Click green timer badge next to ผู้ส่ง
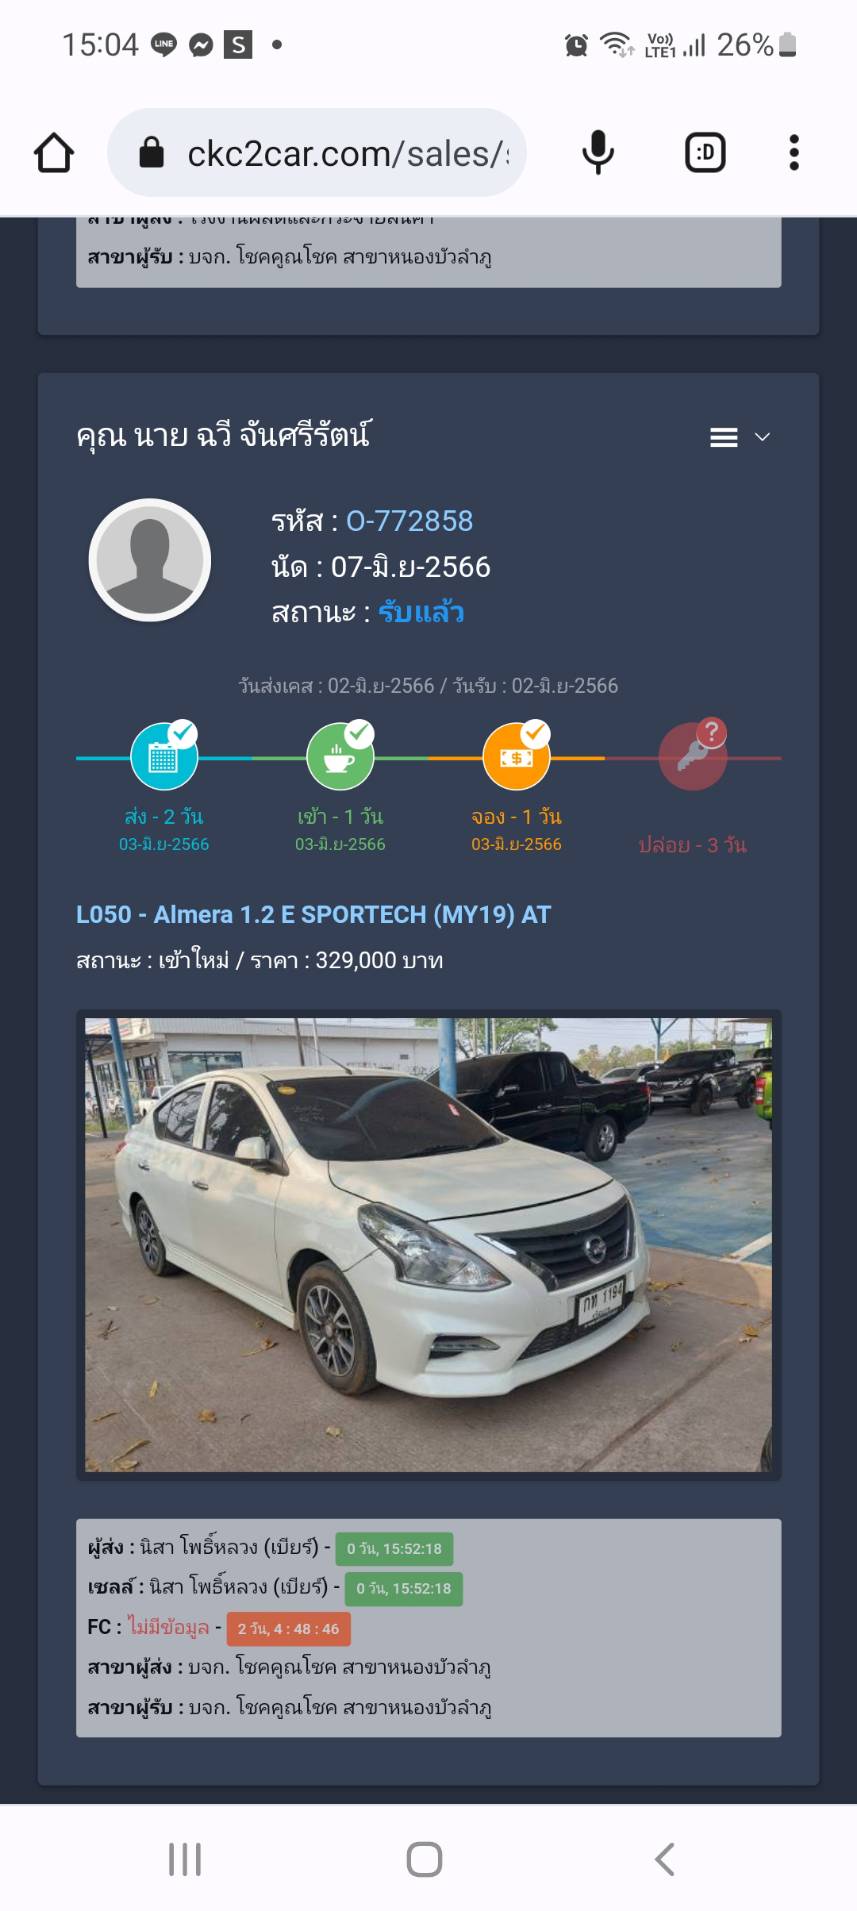 pos(394,1549)
